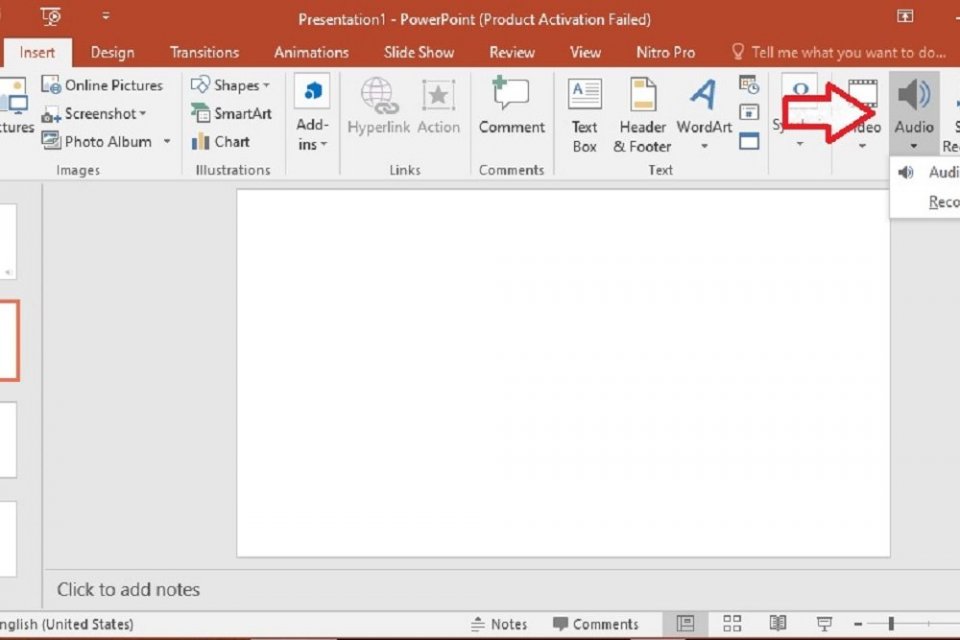Screen dimensions: 960x640
Task: Insert a Text Box
Action: tap(585, 115)
